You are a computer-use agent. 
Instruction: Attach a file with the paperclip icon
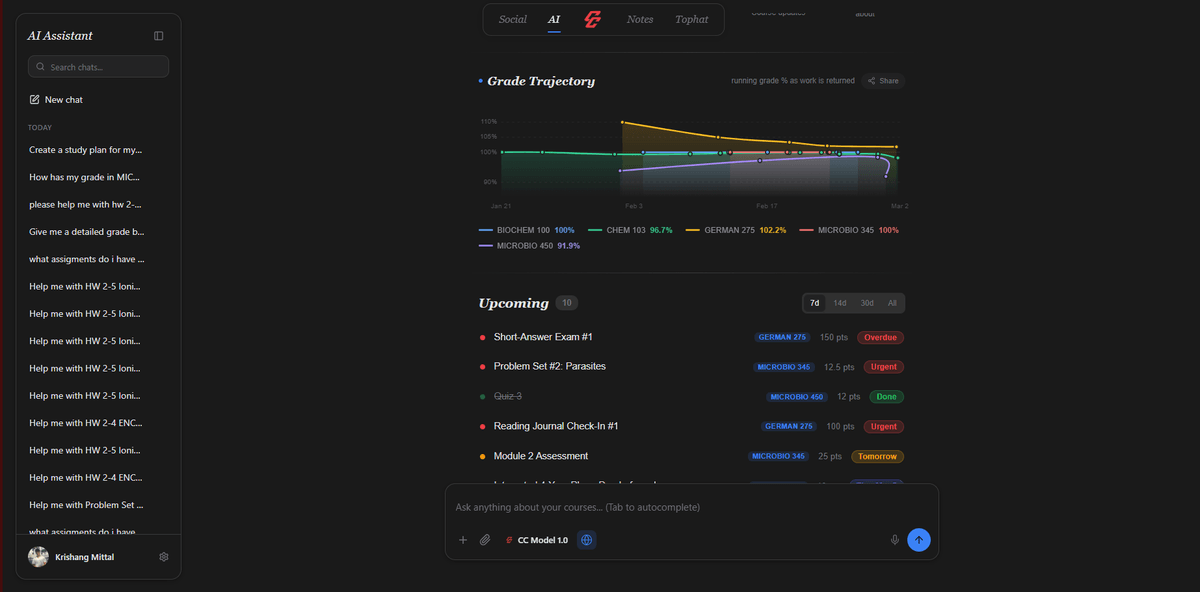(485, 539)
